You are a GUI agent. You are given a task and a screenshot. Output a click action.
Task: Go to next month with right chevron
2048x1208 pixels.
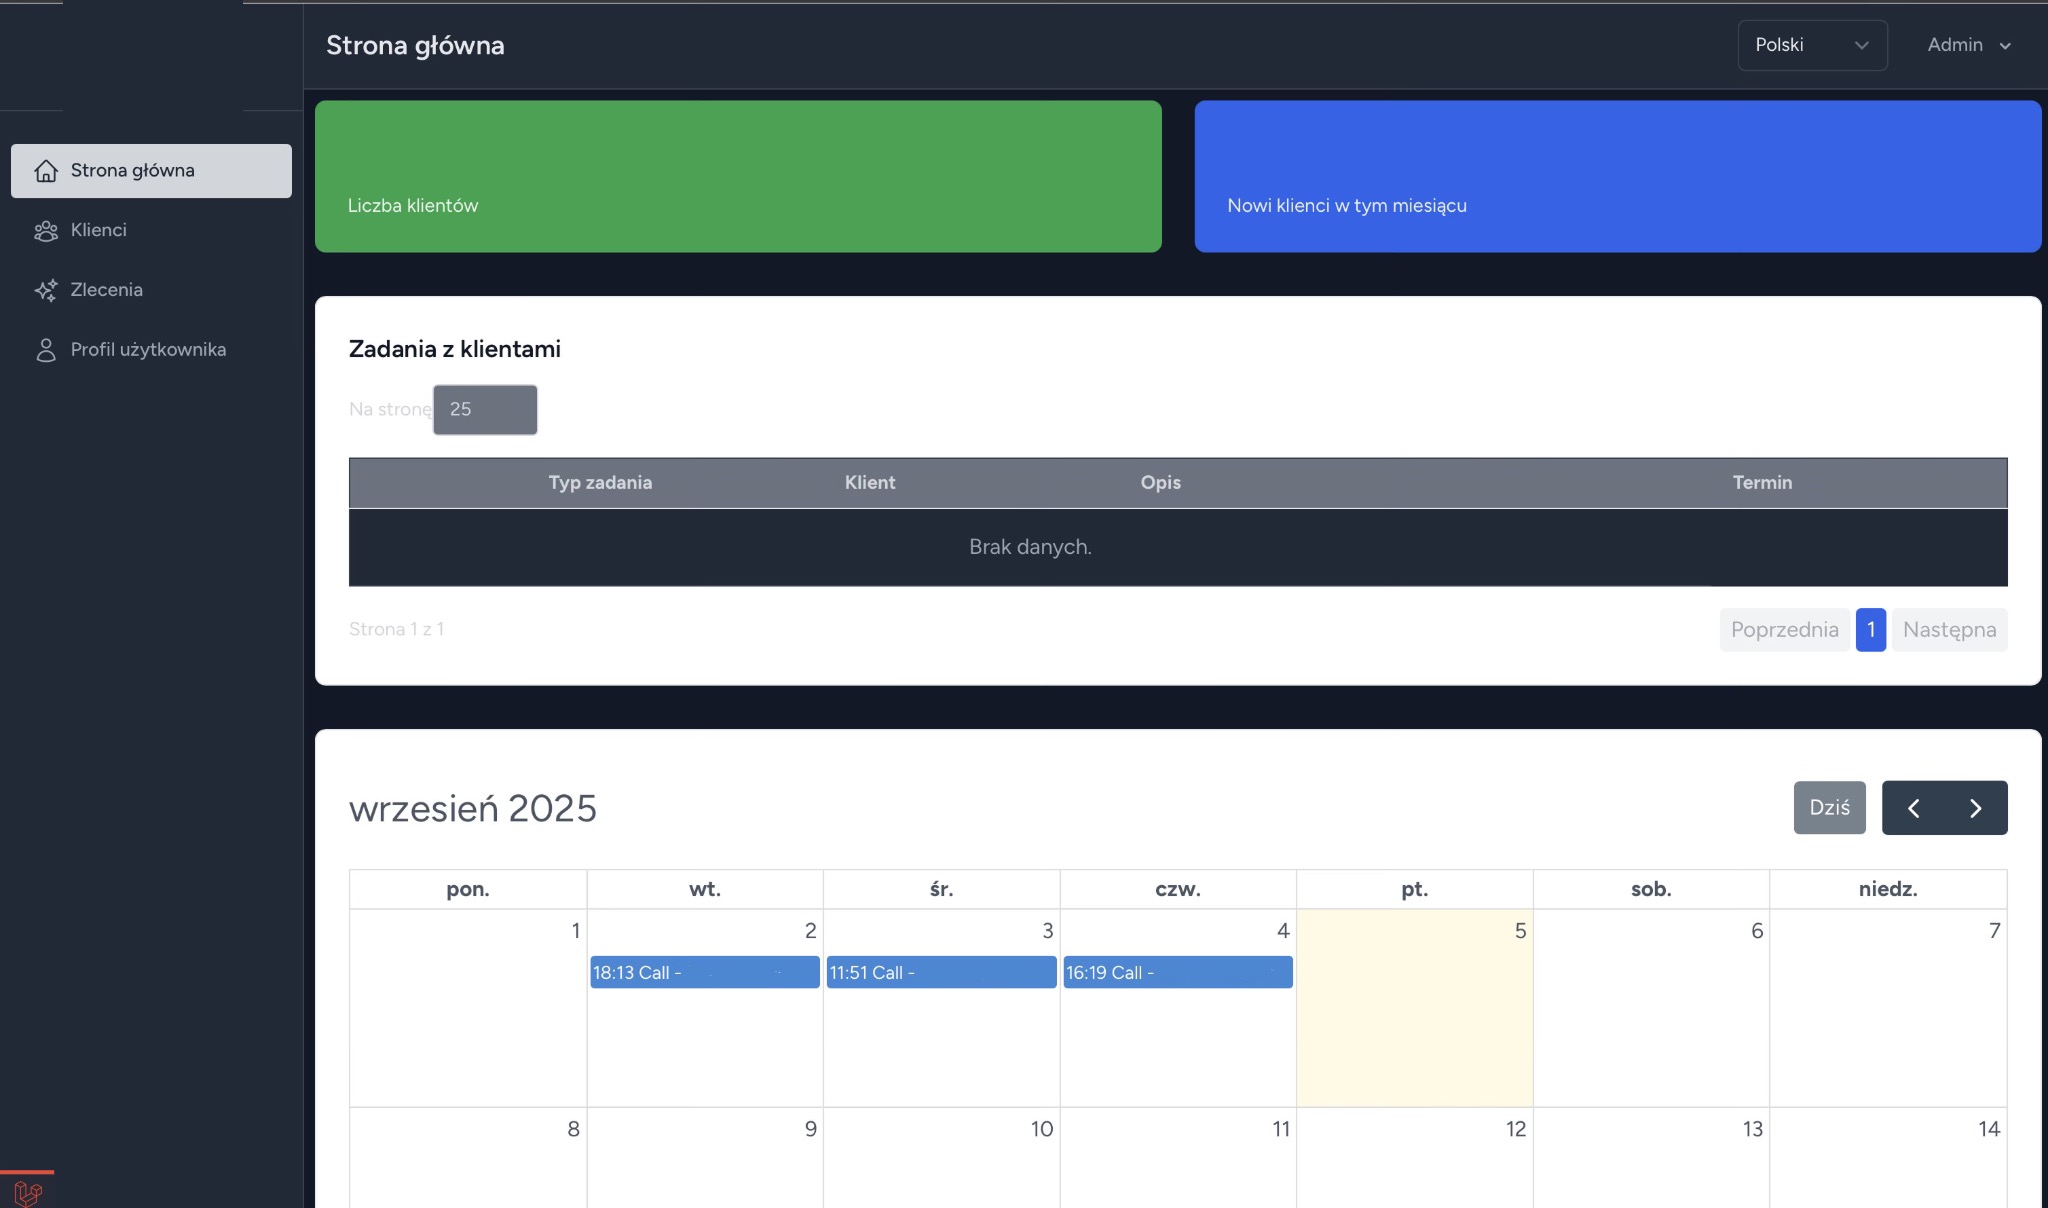click(x=1974, y=807)
